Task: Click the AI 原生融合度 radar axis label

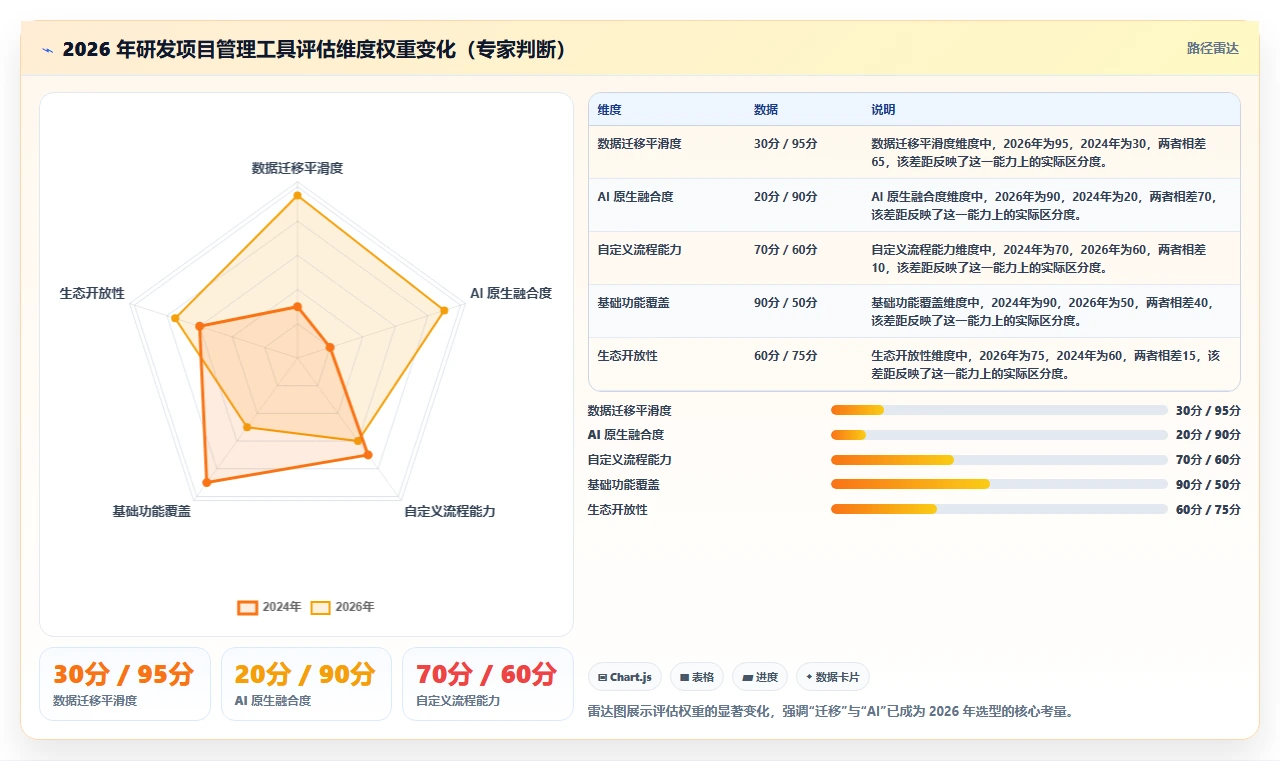Action: 511,293
